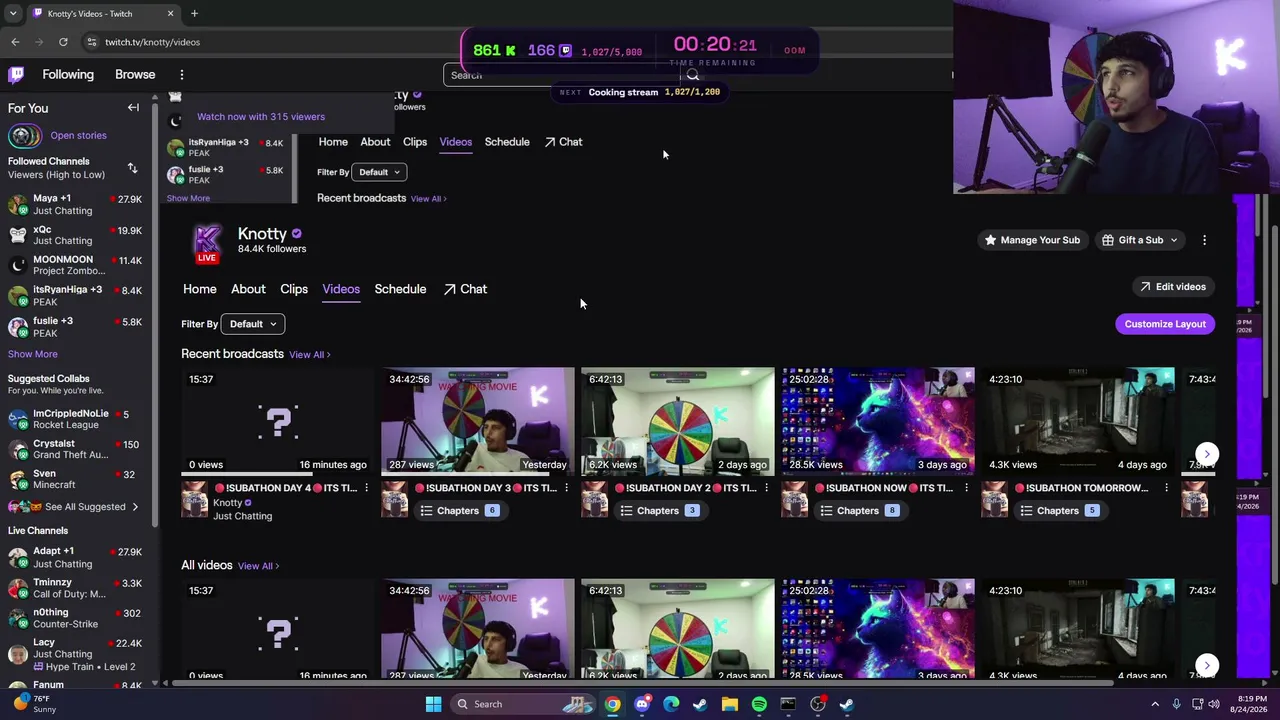Open Maya +1 channel in sidebar
1280x720 pixels.
[x=75, y=204]
